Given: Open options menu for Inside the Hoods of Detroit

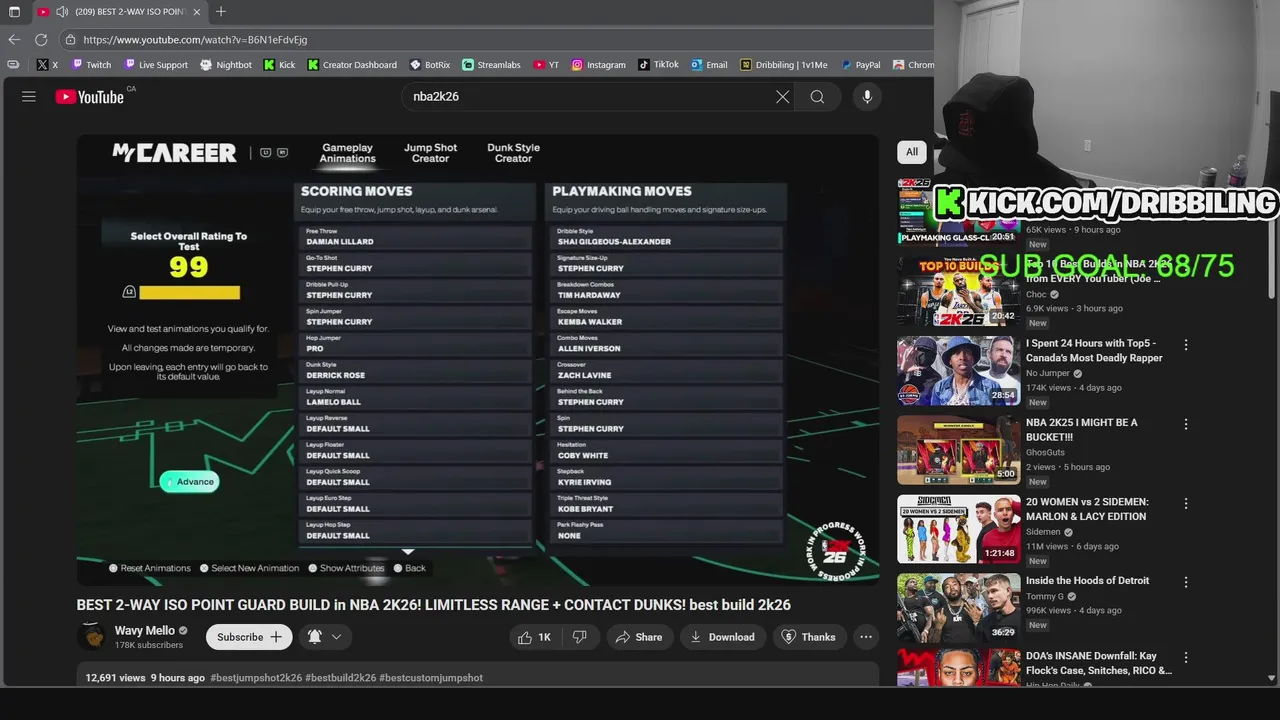Looking at the screenshot, I should (1186, 582).
